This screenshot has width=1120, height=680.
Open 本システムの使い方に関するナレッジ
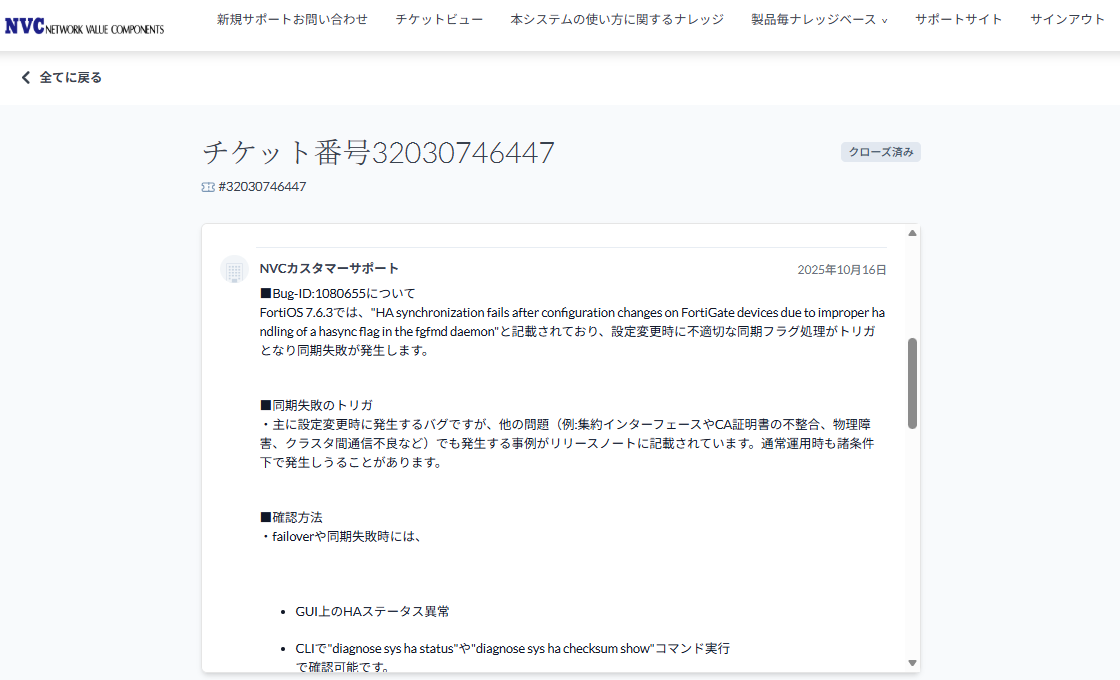pyautogui.click(x=617, y=20)
